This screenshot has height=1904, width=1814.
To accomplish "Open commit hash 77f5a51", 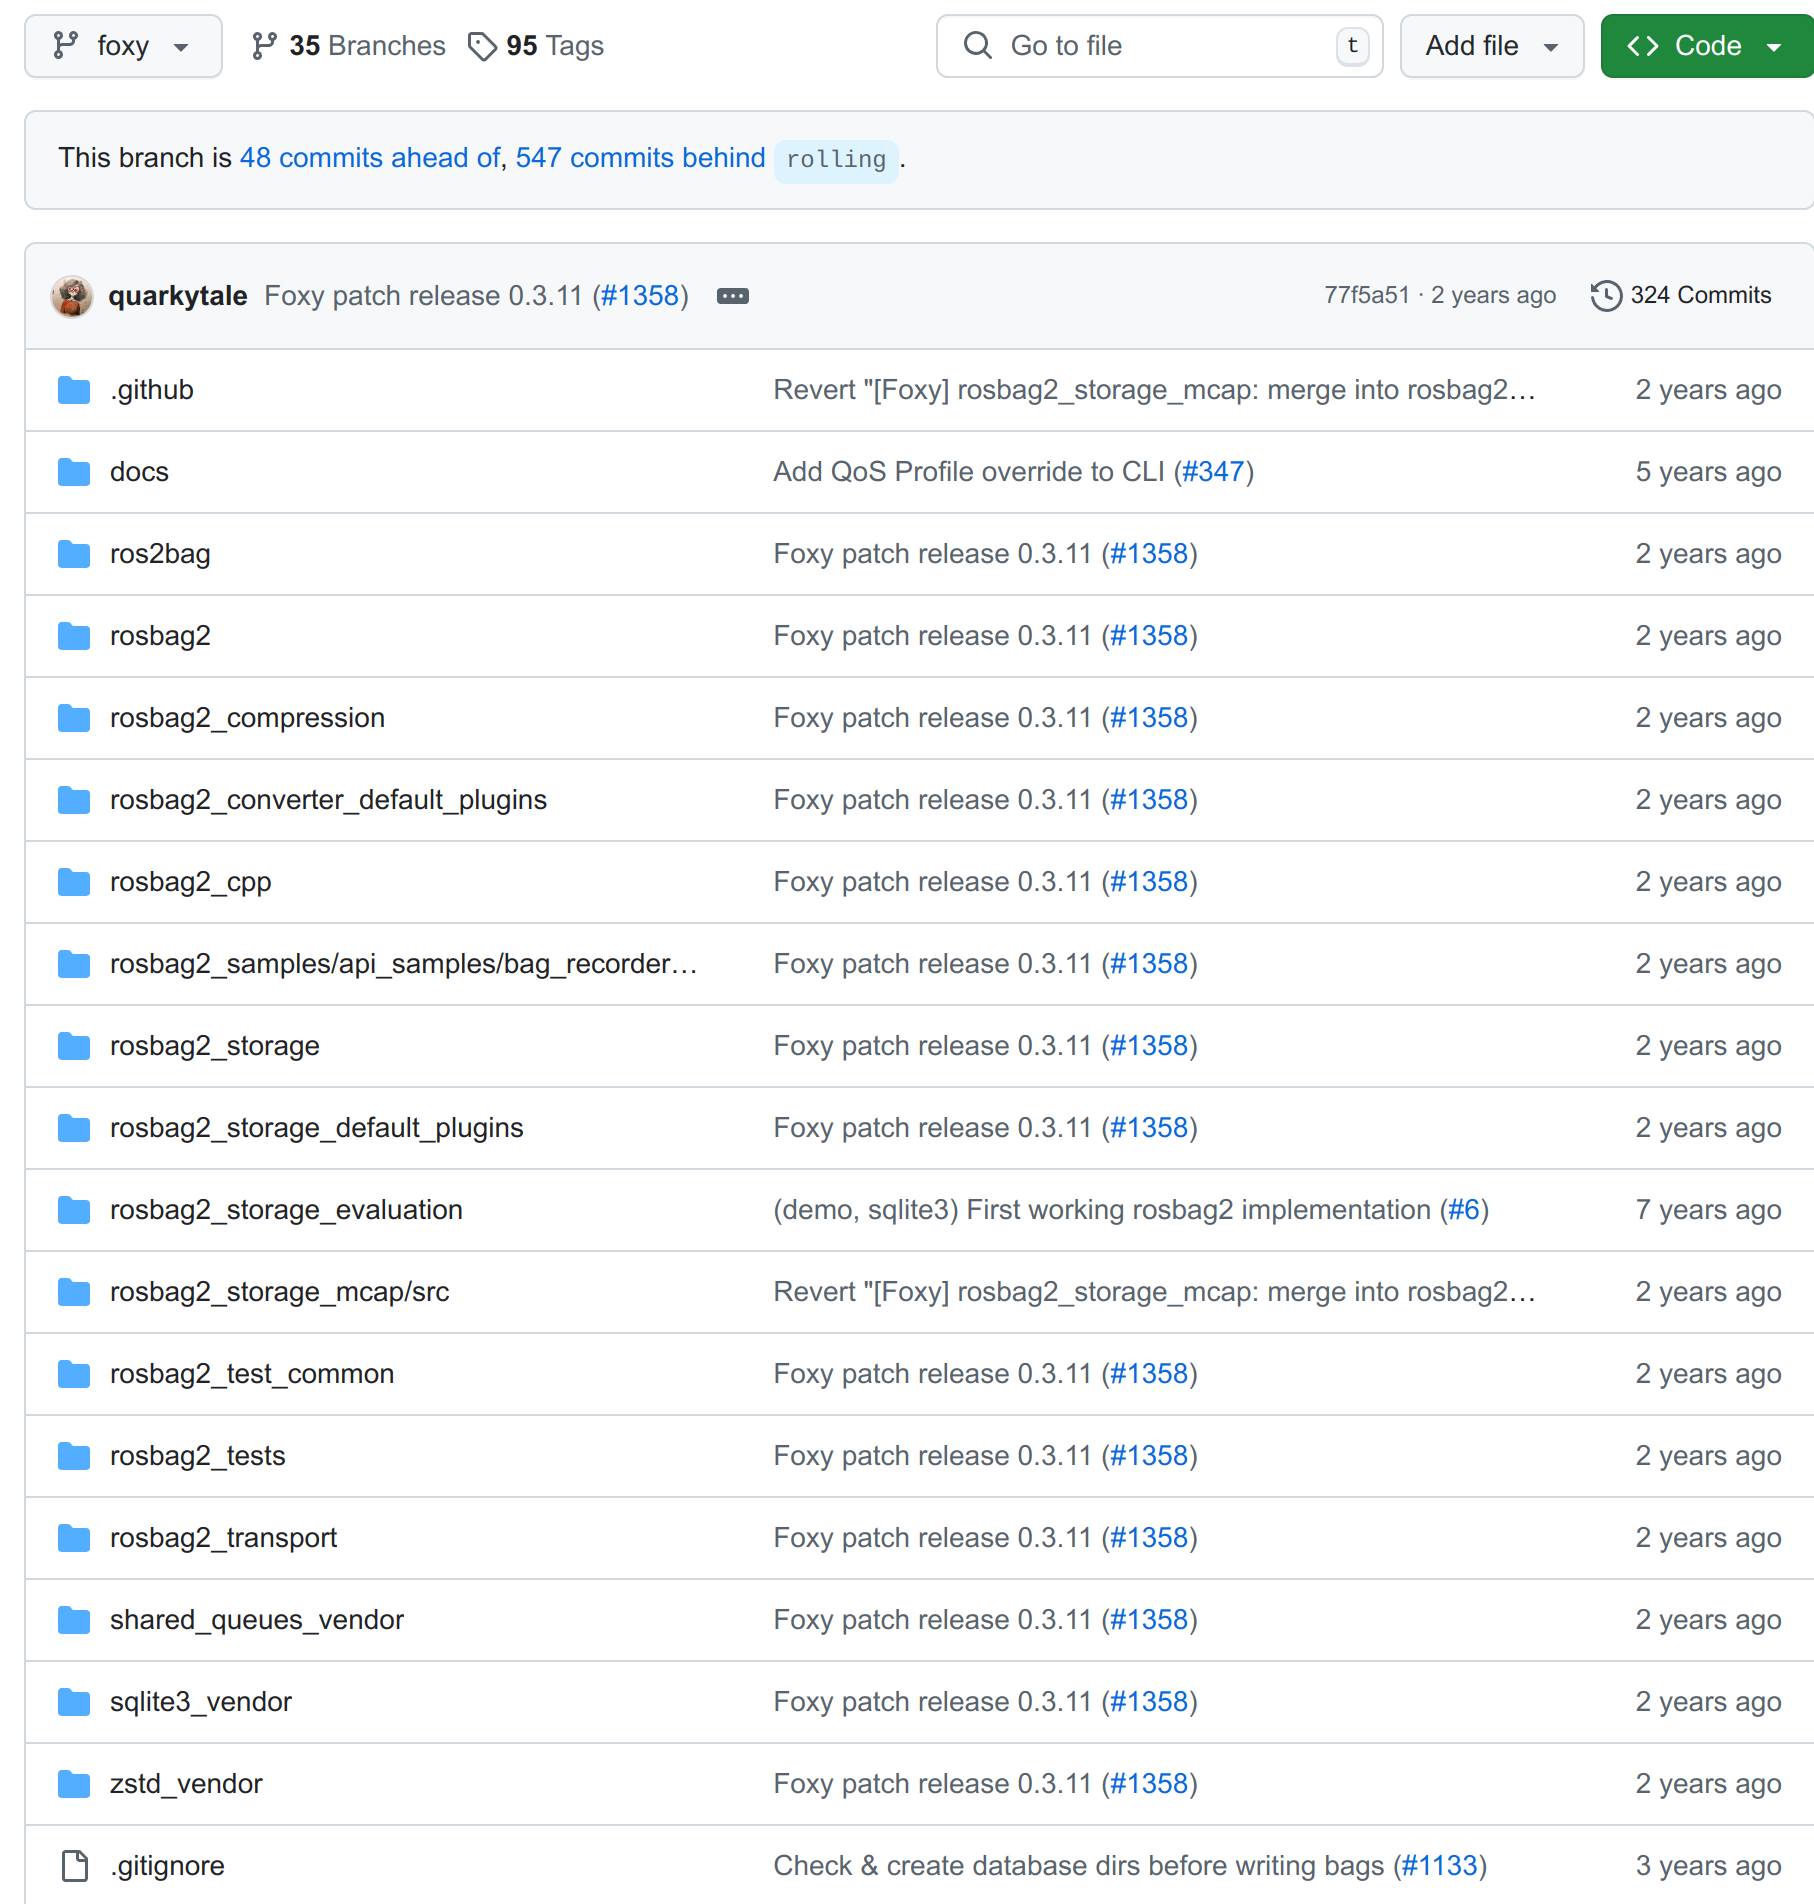I will tap(1366, 295).
